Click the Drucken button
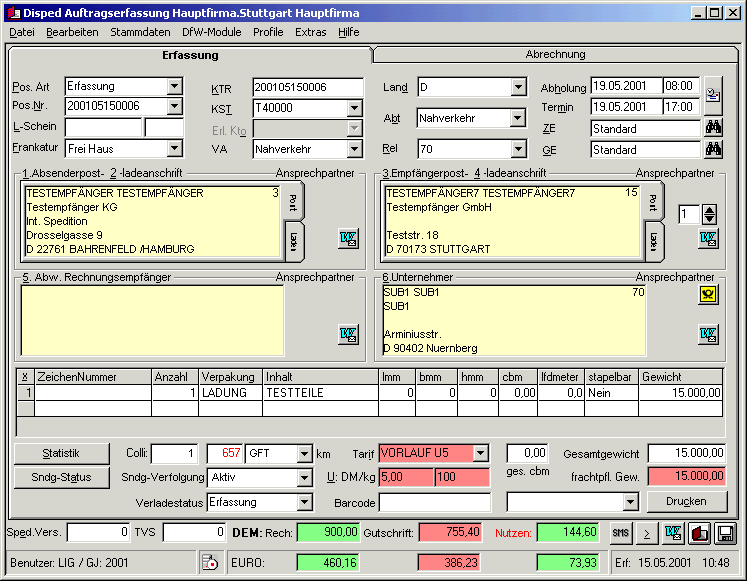The image size is (747, 581). click(x=685, y=501)
